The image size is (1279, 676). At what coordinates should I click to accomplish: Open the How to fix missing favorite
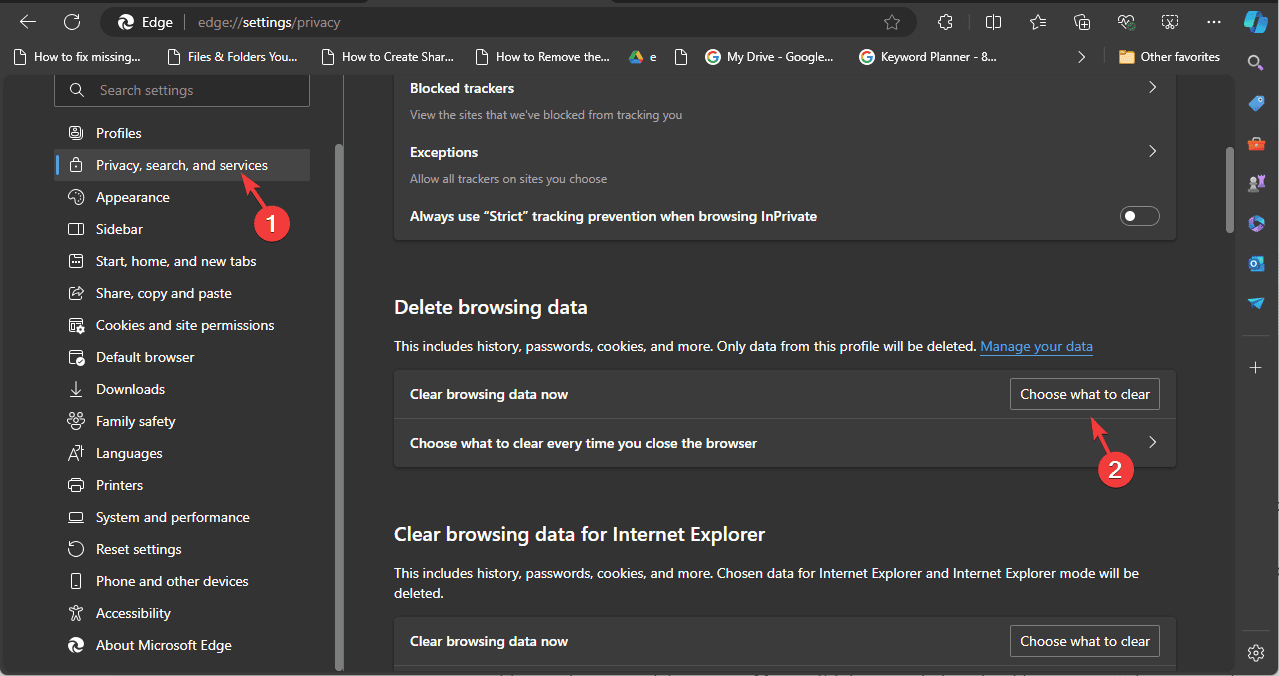tap(78, 57)
